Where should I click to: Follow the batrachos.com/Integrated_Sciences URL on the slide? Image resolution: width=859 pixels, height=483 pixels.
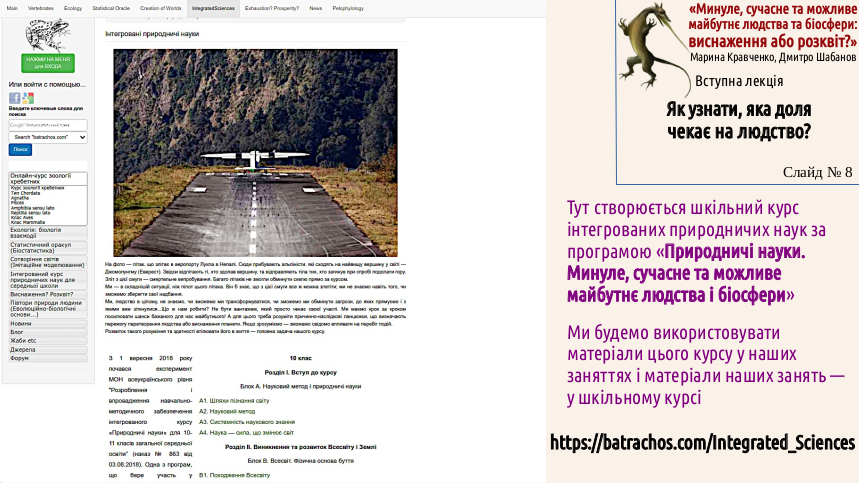[x=703, y=442]
